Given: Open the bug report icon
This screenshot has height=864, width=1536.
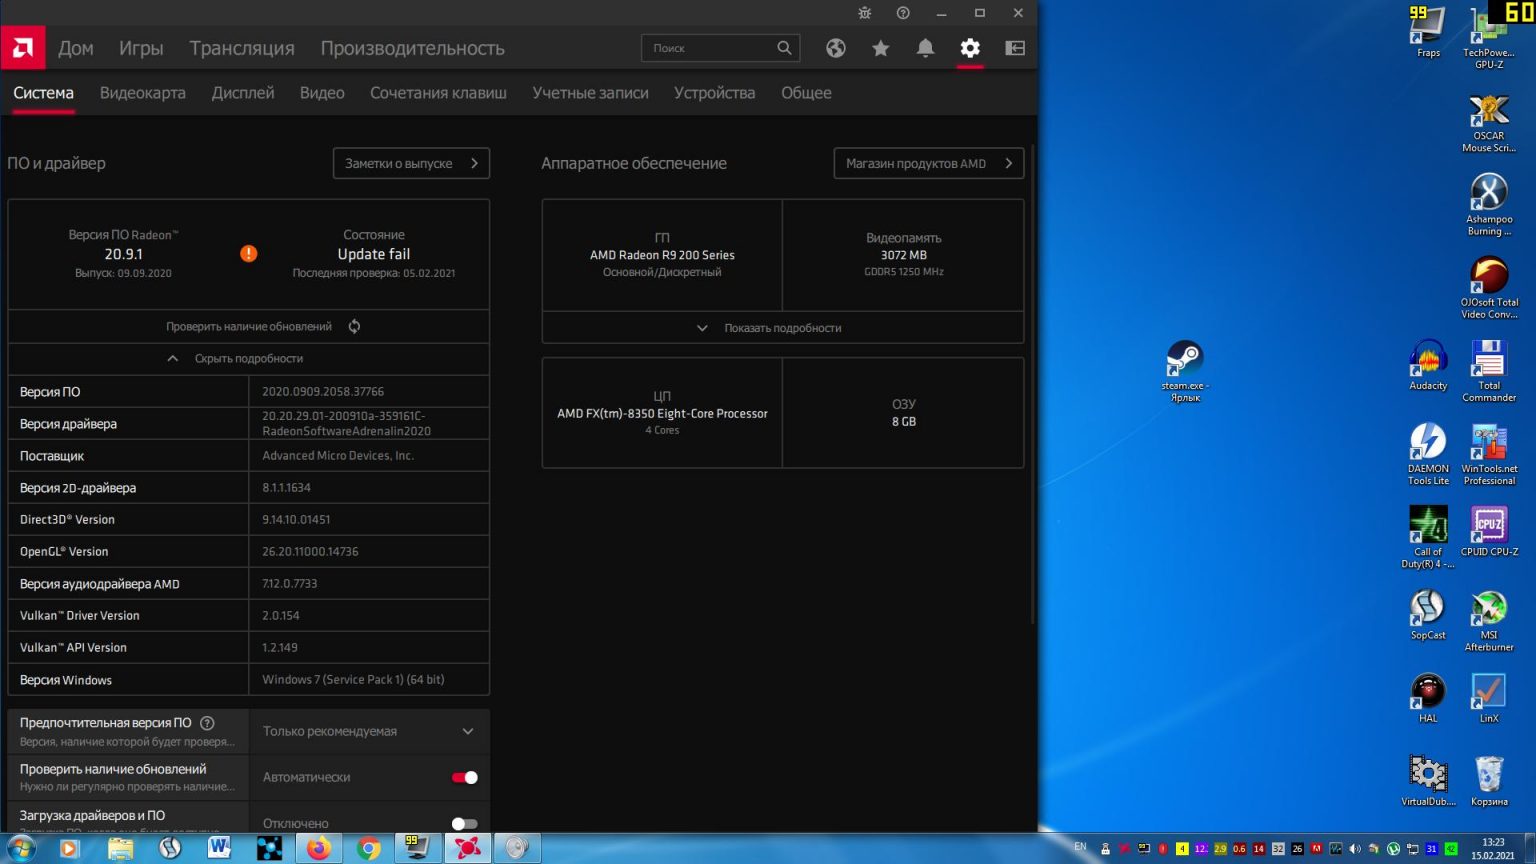Looking at the screenshot, I should point(865,13).
